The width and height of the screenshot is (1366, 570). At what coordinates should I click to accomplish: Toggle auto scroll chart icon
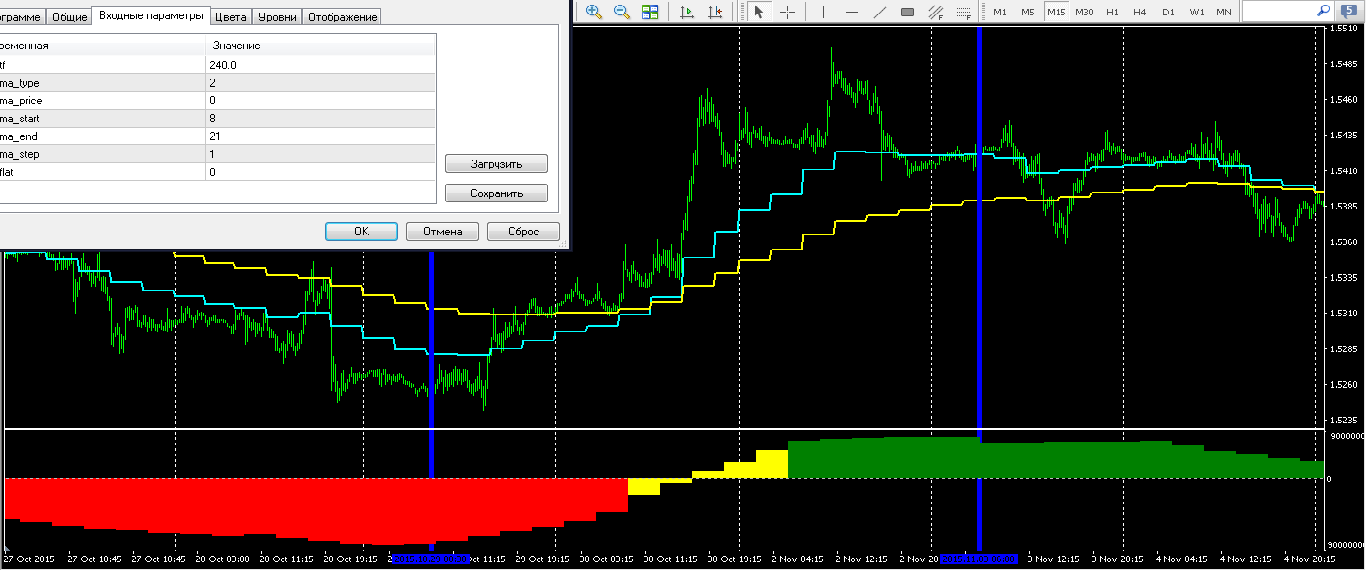[687, 12]
